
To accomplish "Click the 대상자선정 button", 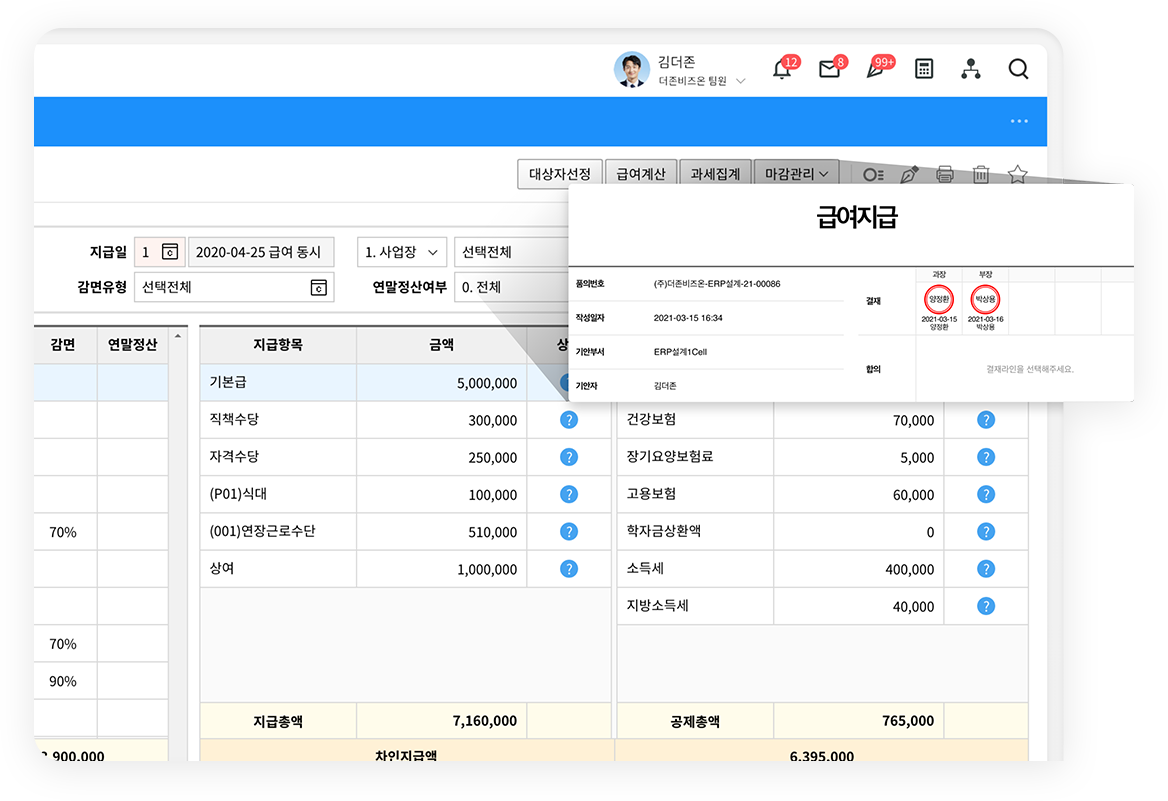I will point(559,174).
